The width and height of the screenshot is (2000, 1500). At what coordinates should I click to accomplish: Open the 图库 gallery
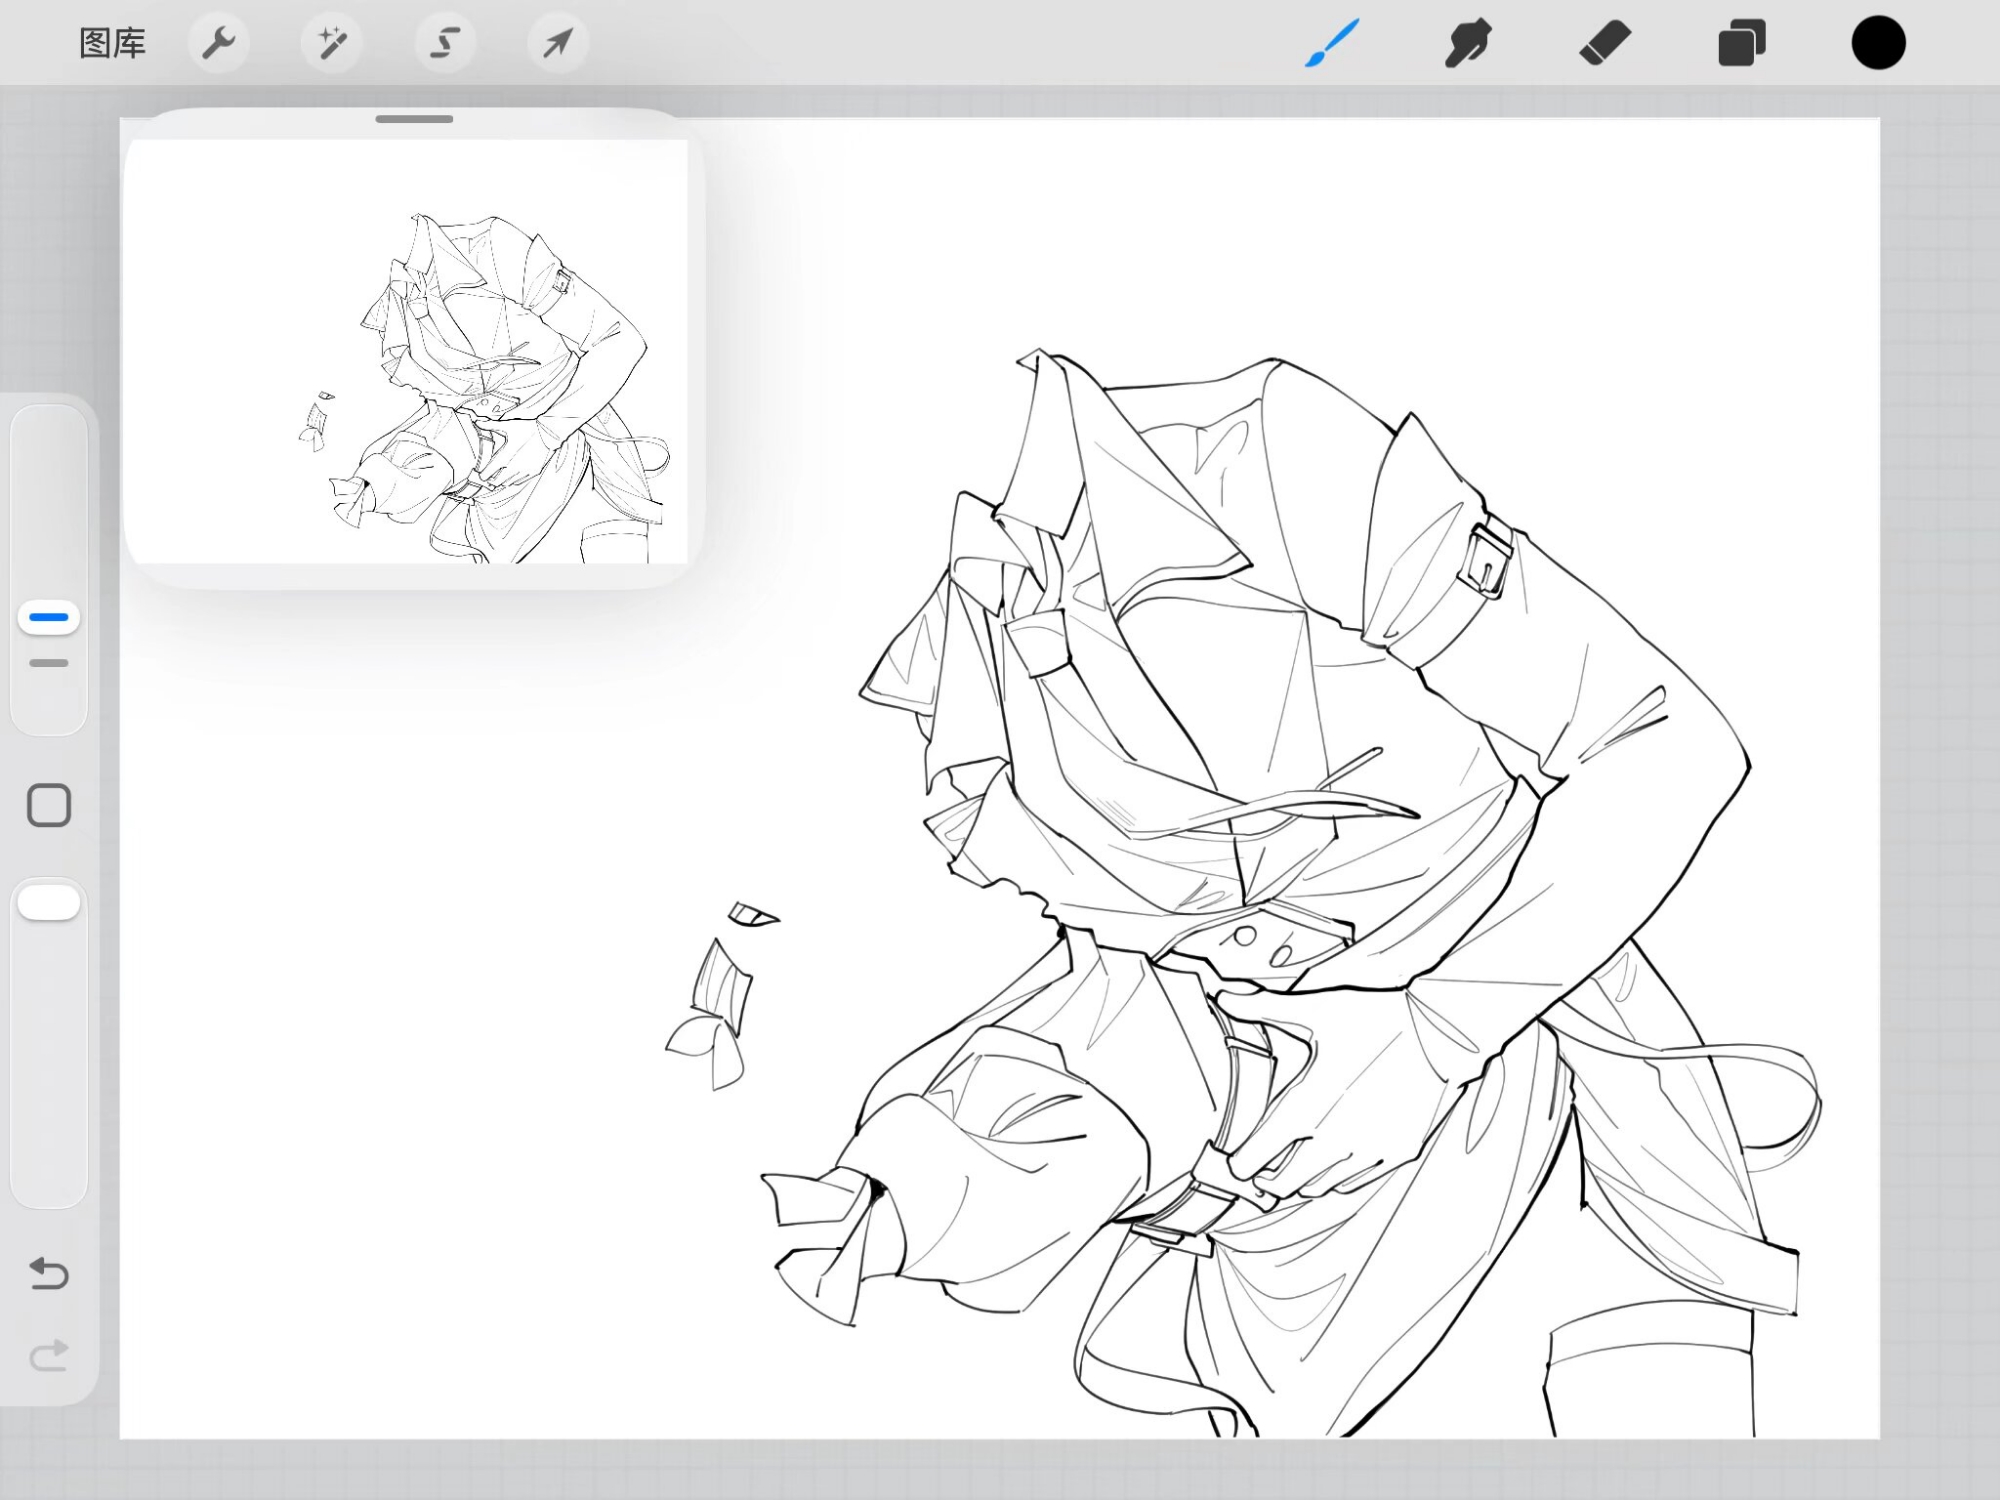coord(112,43)
